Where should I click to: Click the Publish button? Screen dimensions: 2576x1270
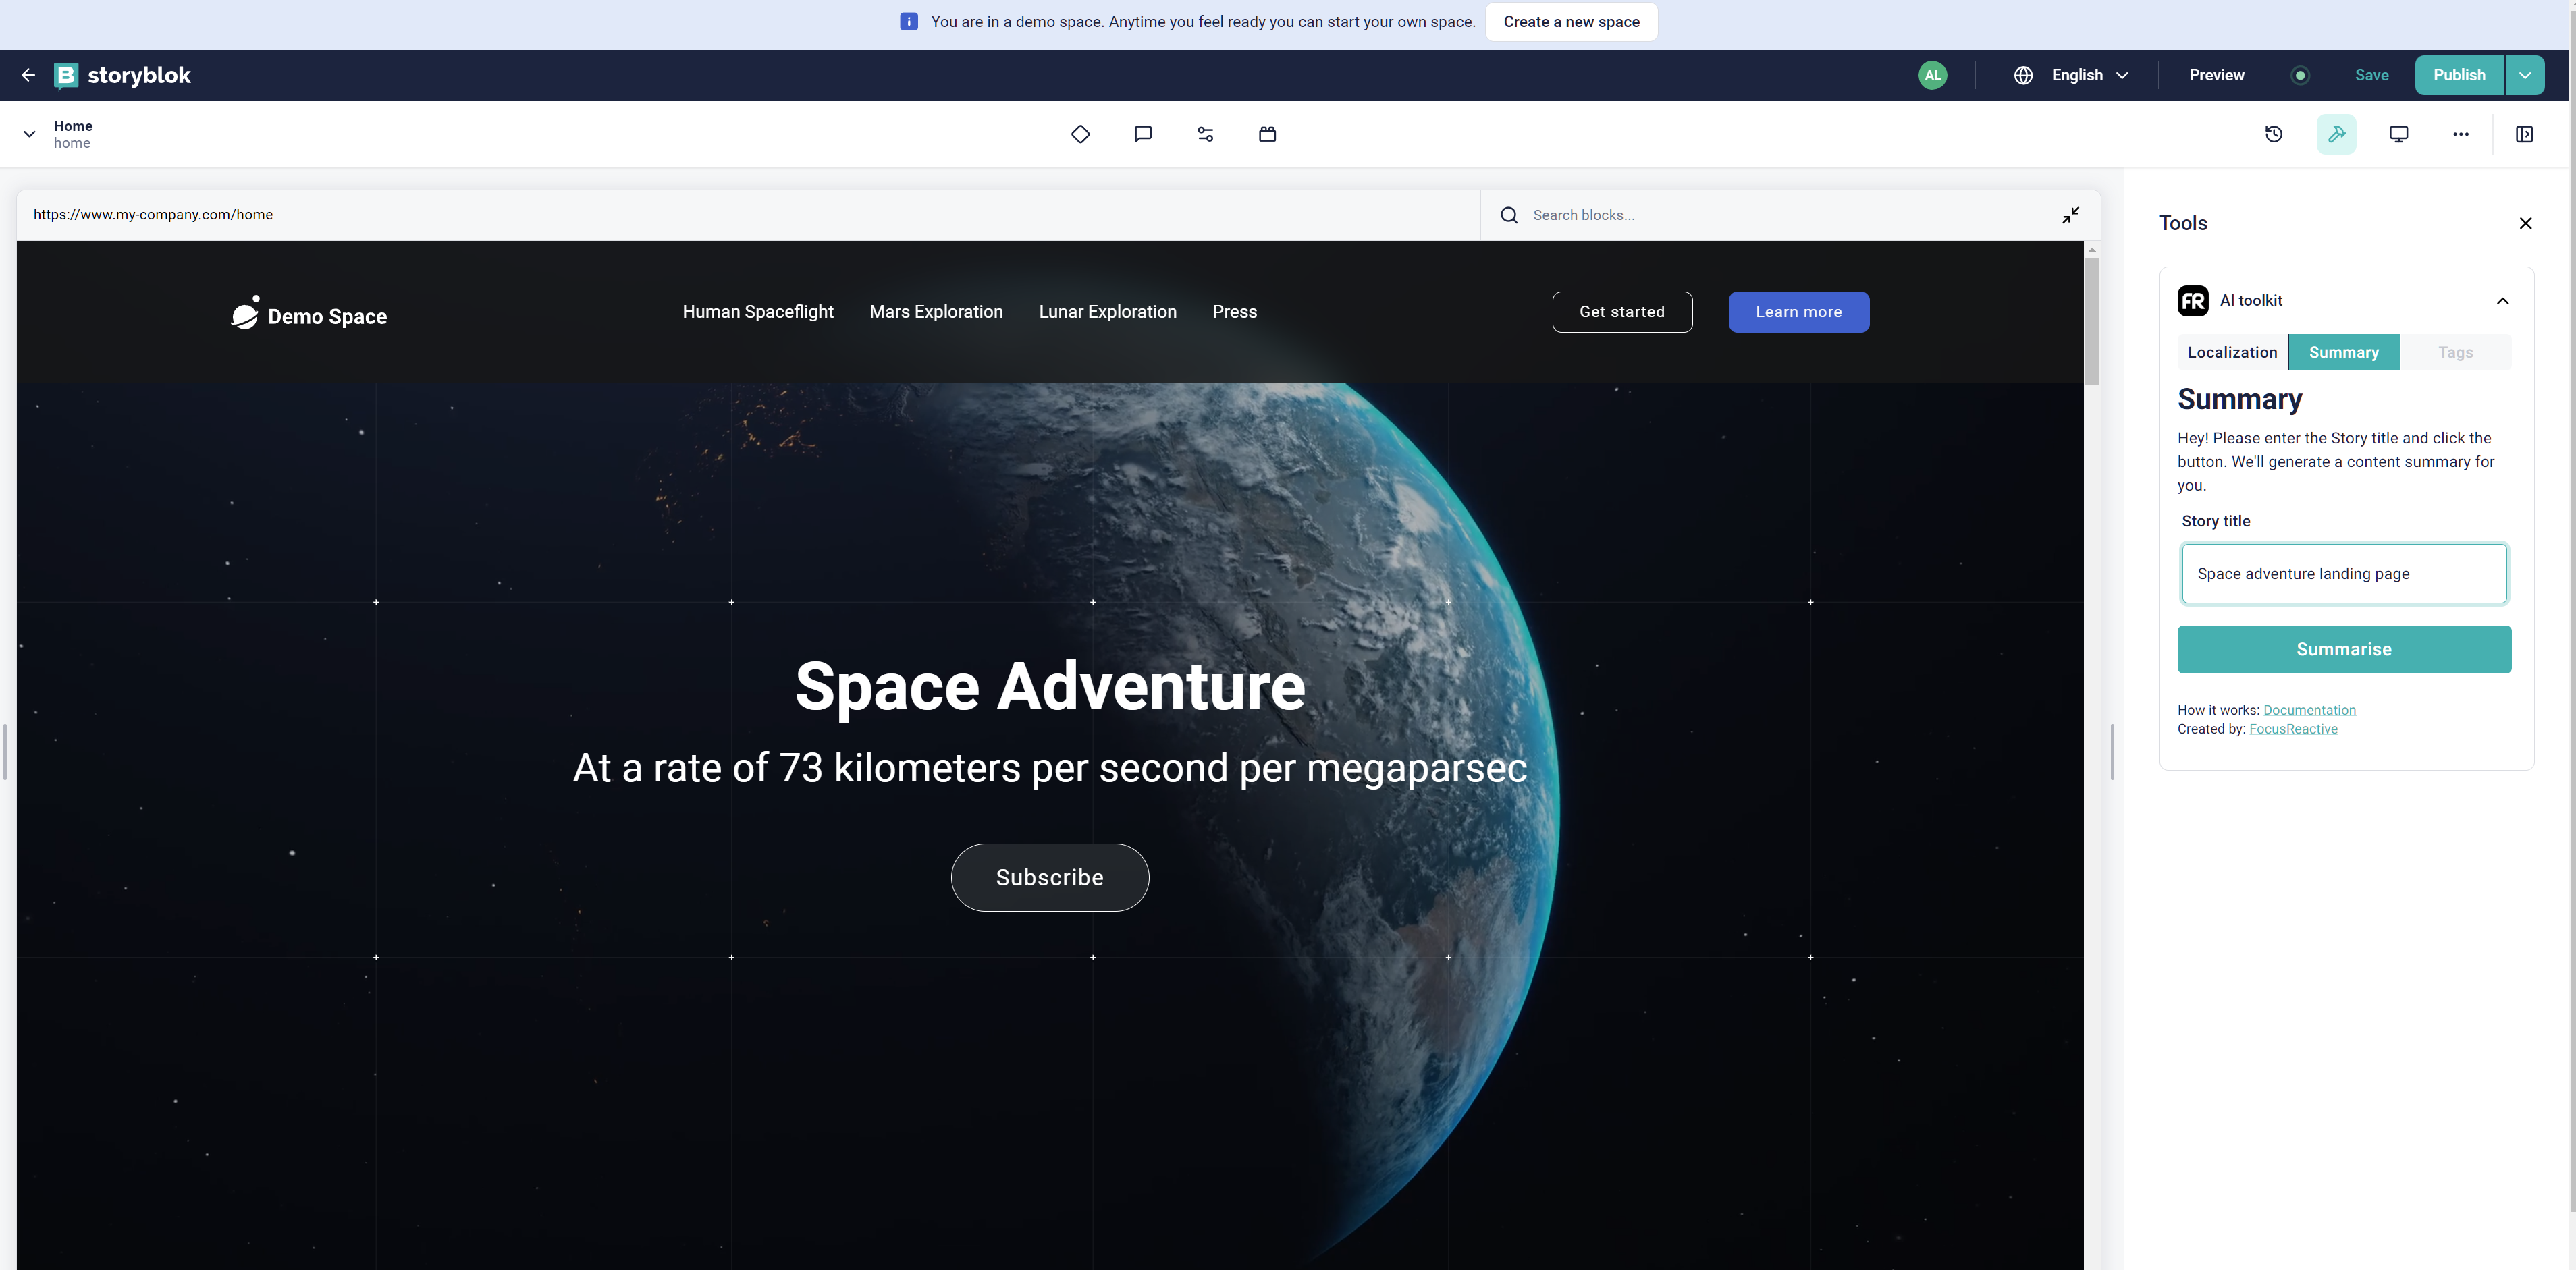click(2459, 75)
